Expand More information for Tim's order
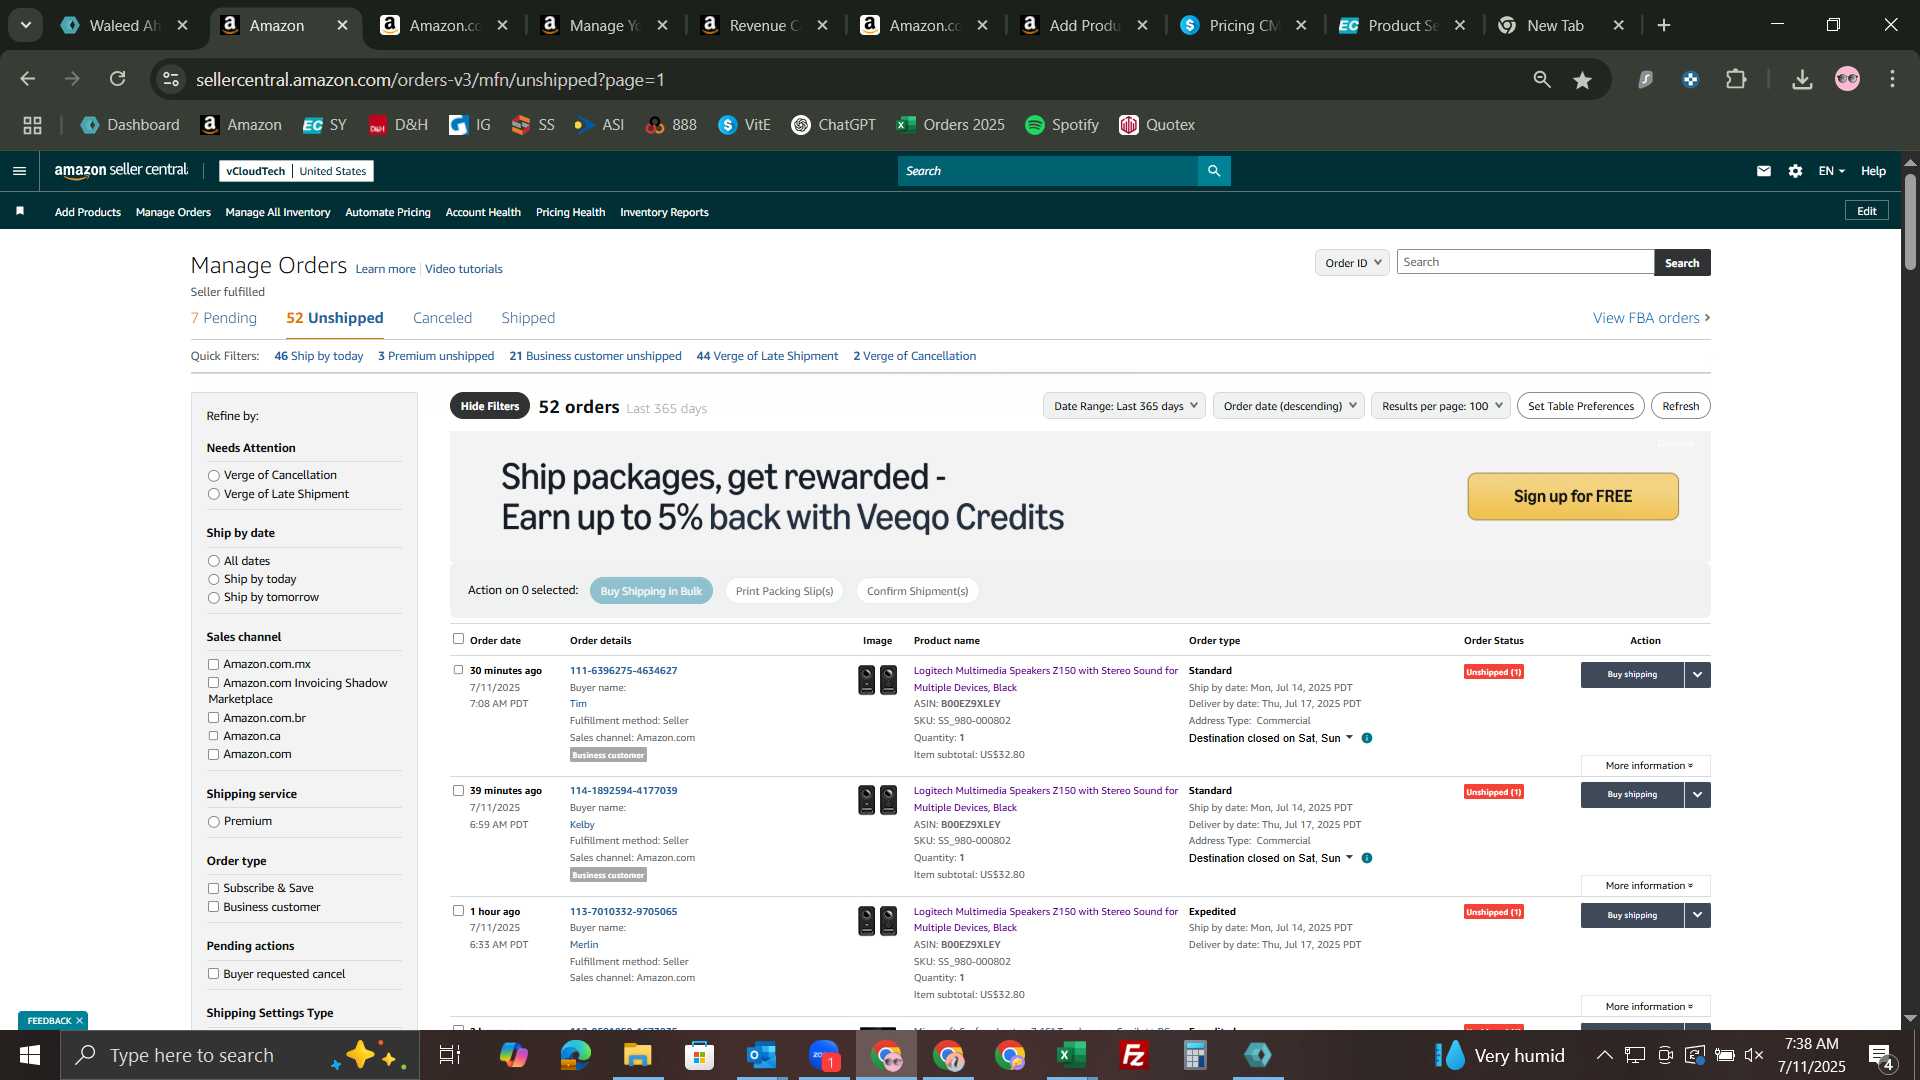 (1646, 766)
